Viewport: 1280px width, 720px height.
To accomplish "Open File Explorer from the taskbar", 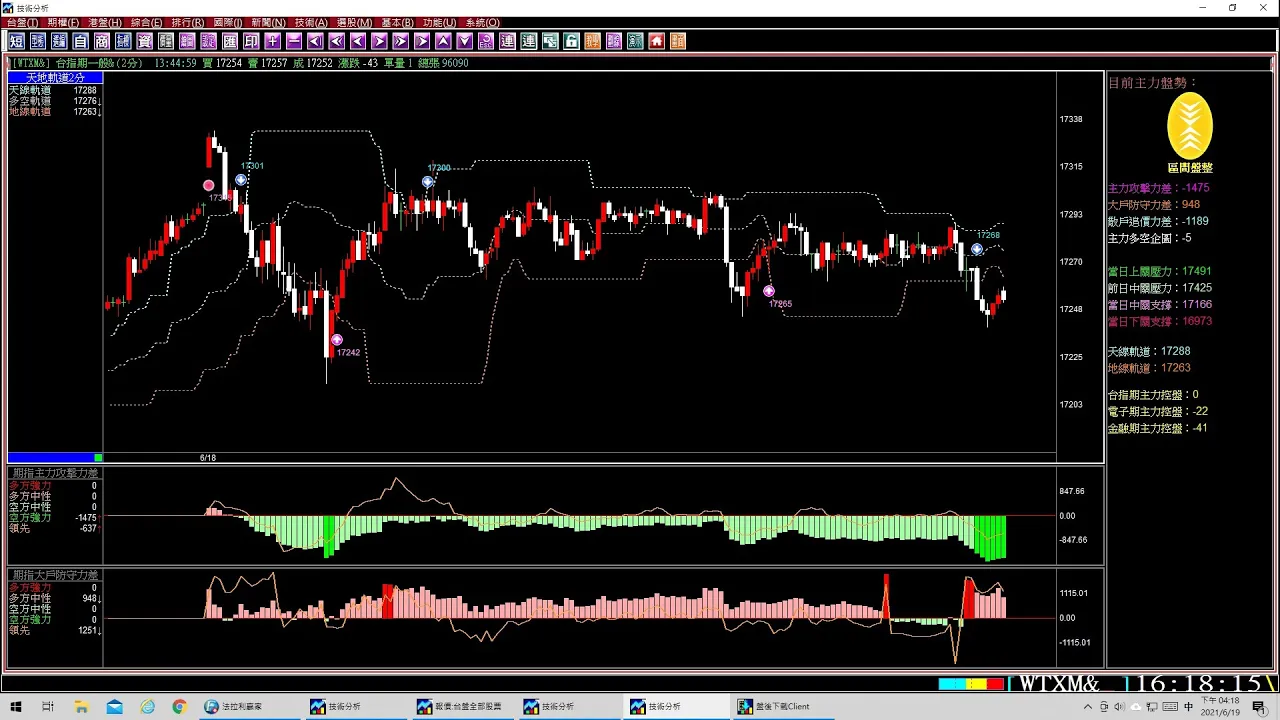I will pyautogui.click(x=81, y=707).
